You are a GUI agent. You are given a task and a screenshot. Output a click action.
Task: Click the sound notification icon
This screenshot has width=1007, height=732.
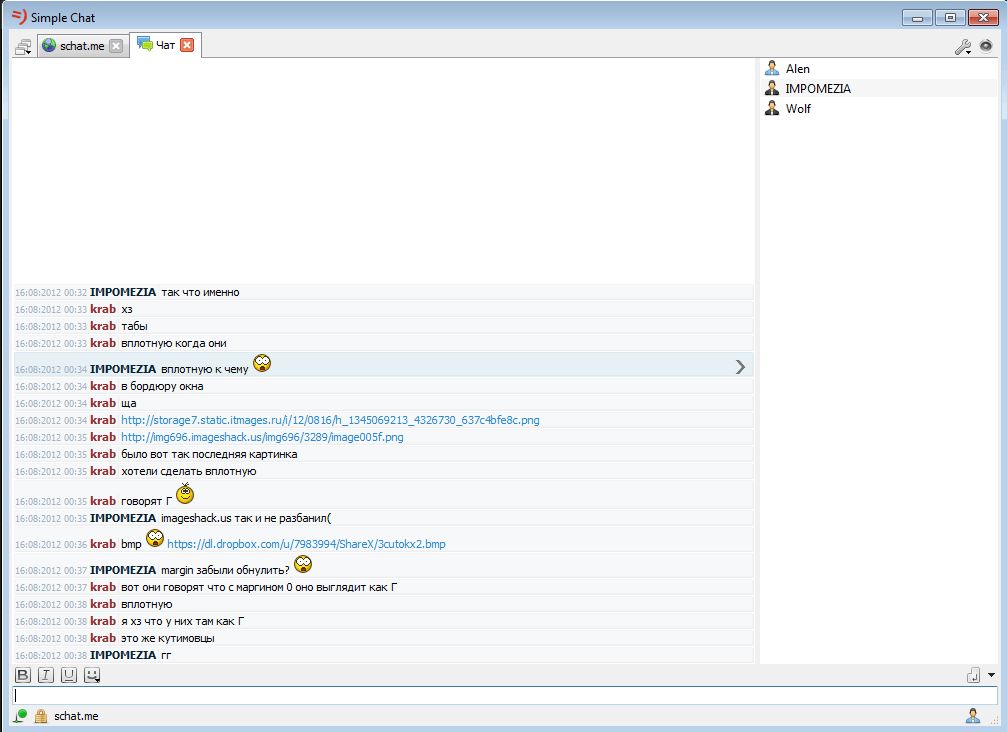coord(988,46)
